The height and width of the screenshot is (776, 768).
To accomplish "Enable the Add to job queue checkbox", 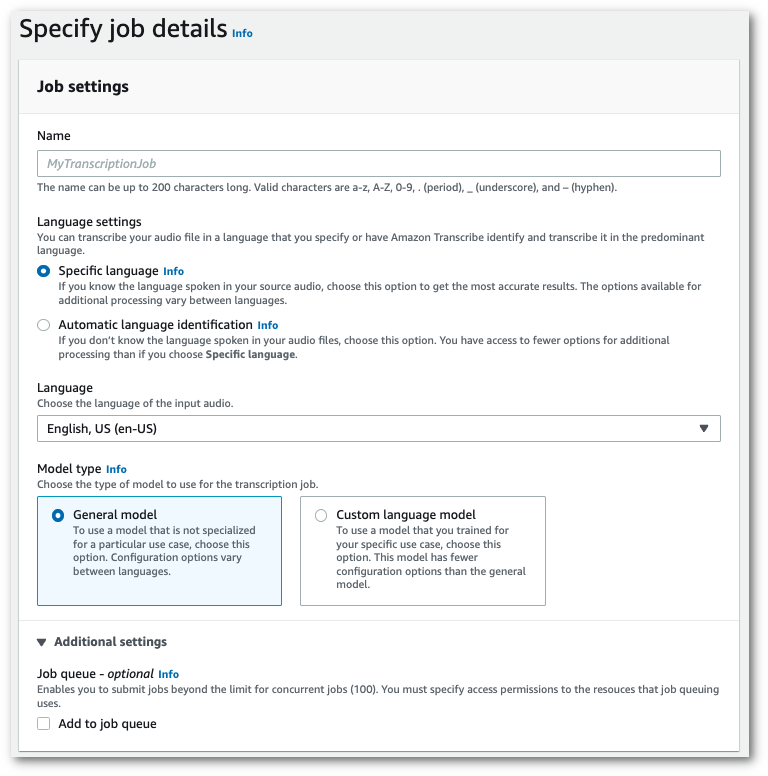I will (x=44, y=724).
